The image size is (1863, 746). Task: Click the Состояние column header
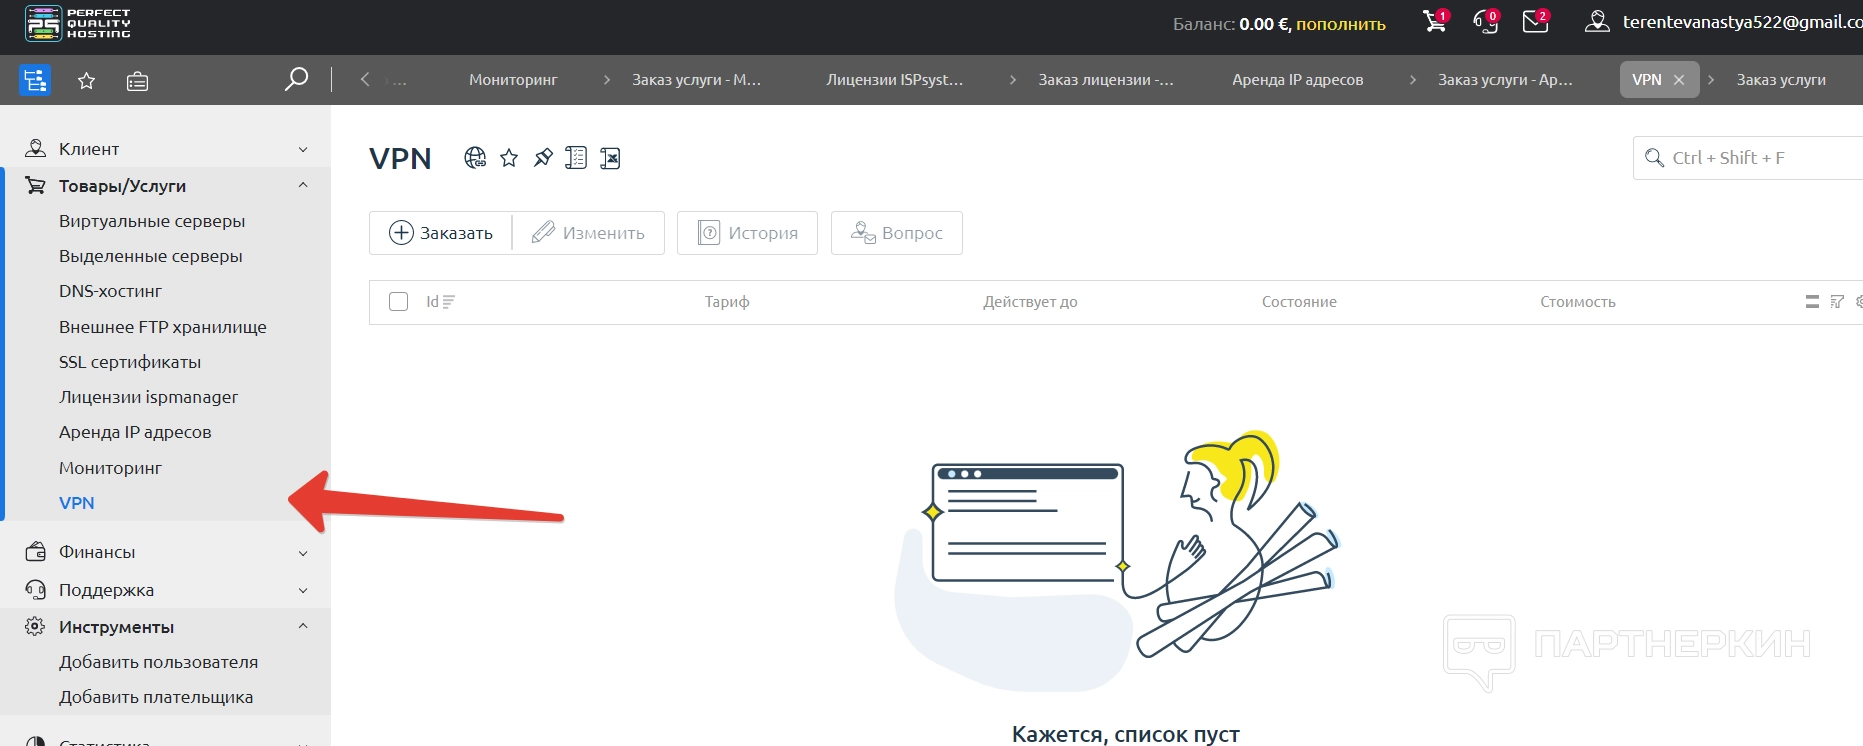[1299, 302]
